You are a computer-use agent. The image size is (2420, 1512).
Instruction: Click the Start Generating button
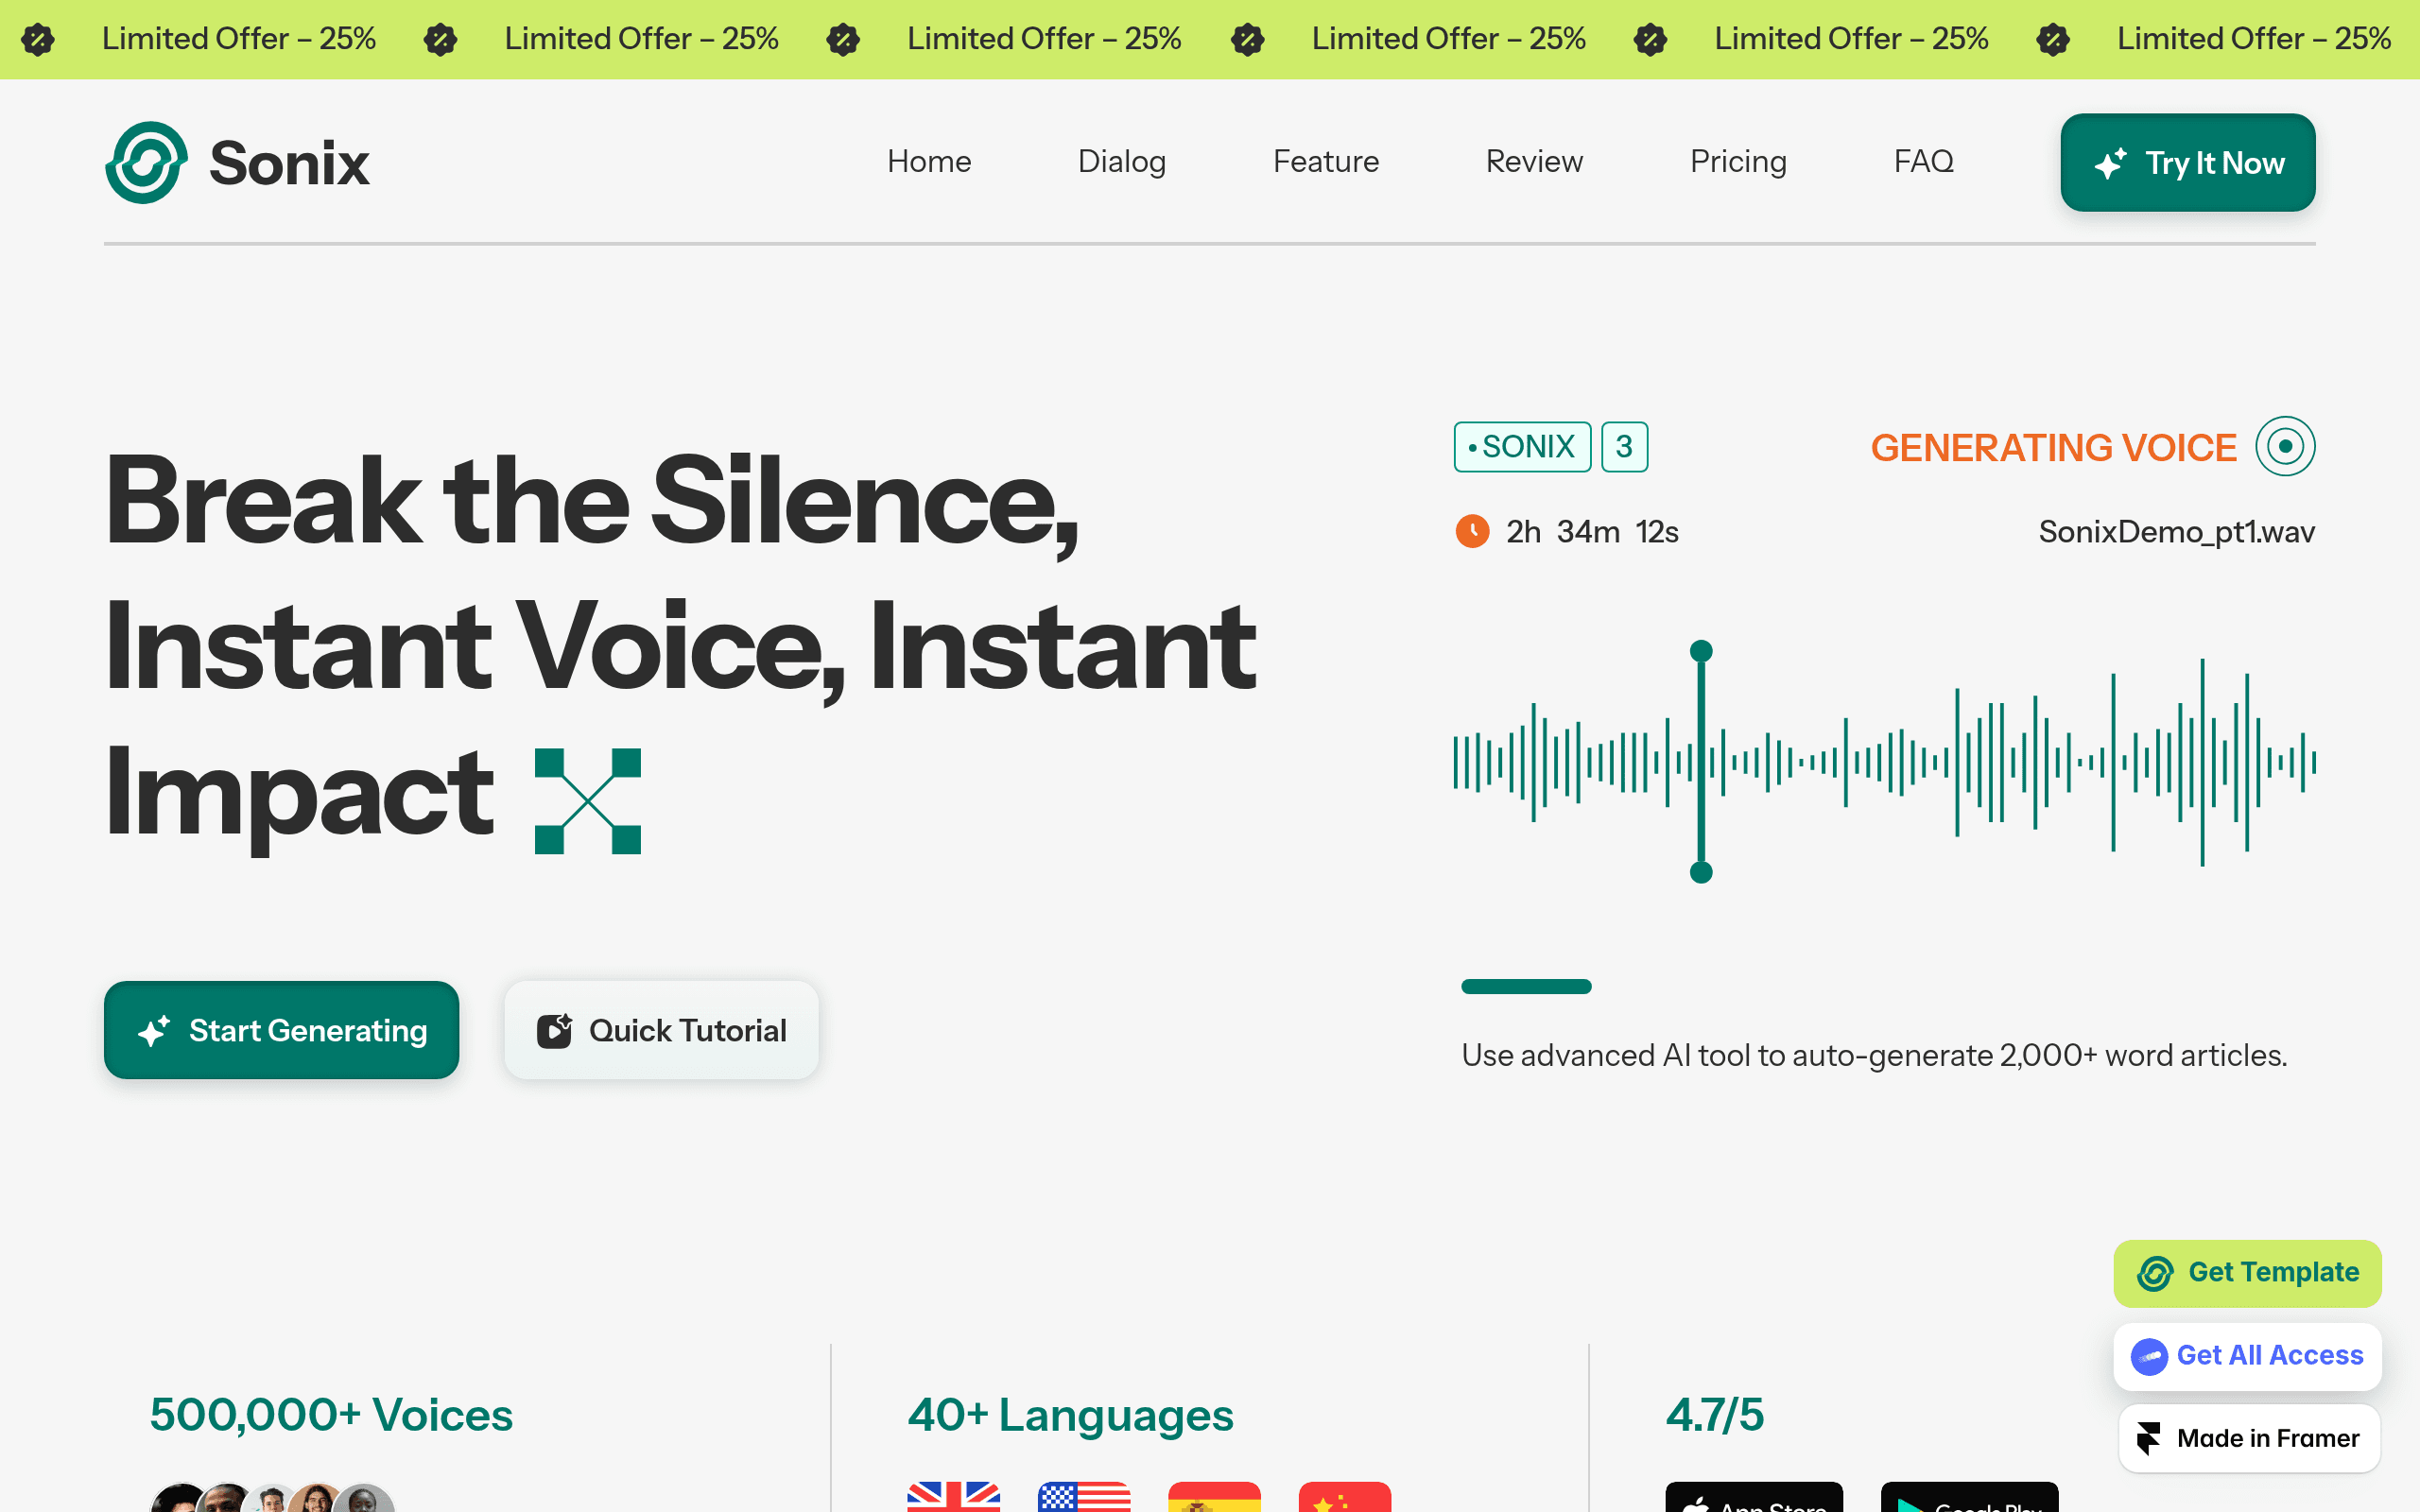[281, 1030]
